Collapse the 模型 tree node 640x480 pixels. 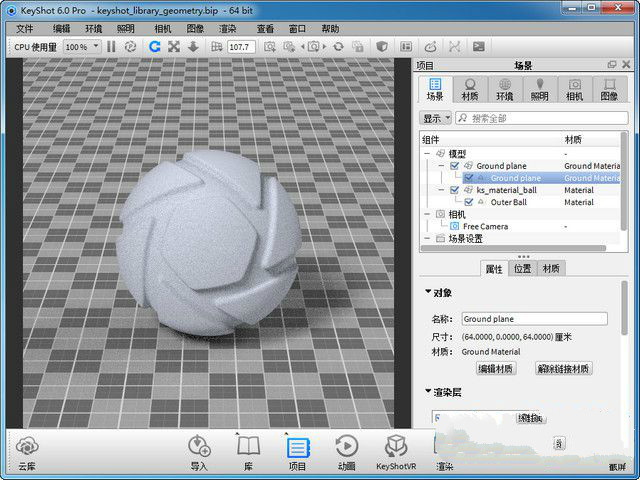[427, 153]
